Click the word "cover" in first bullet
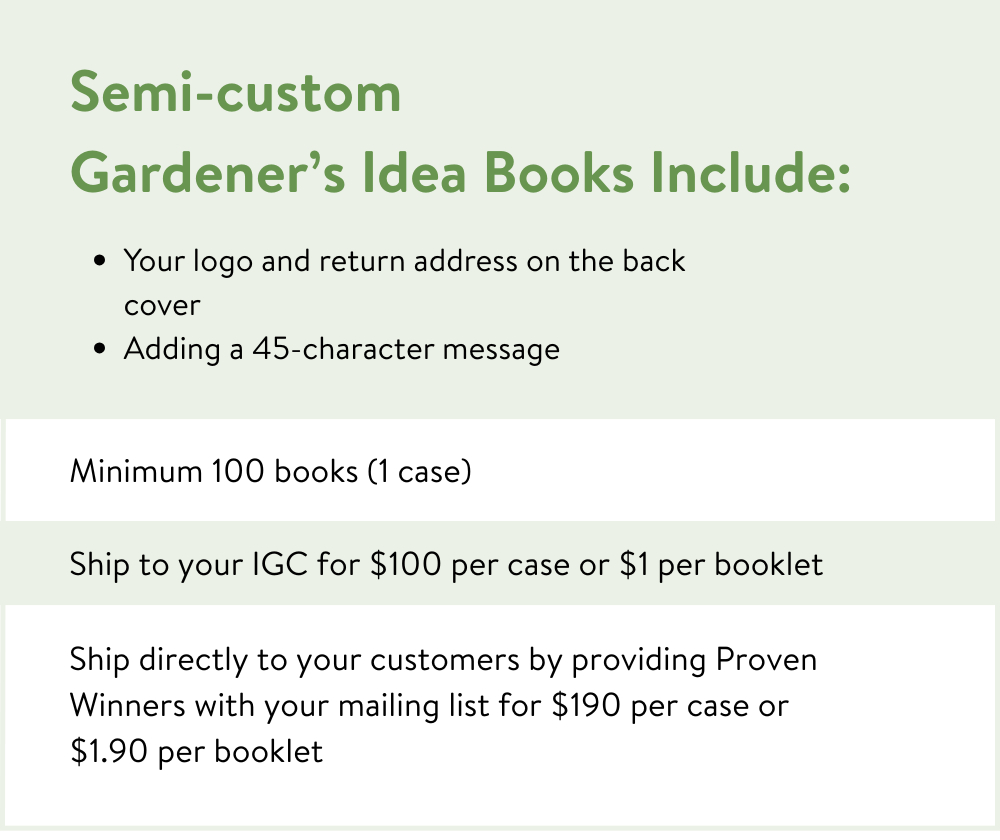Image resolution: width=1000 pixels, height=840 pixels. 162,305
